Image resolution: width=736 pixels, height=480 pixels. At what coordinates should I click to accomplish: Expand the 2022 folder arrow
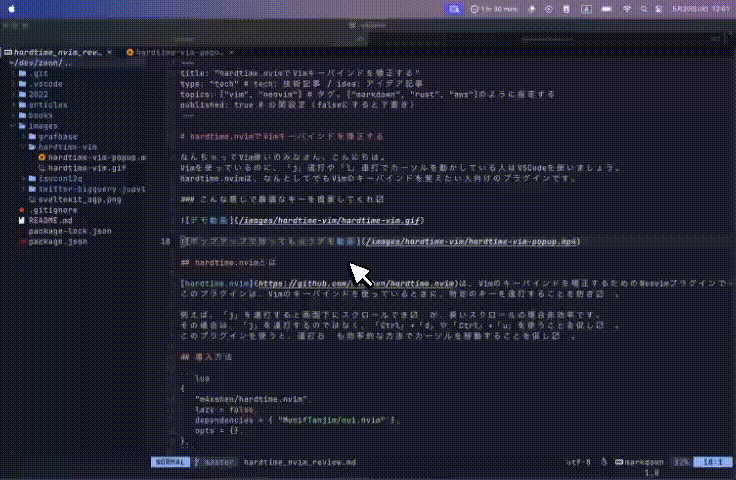tap(13, 95)
